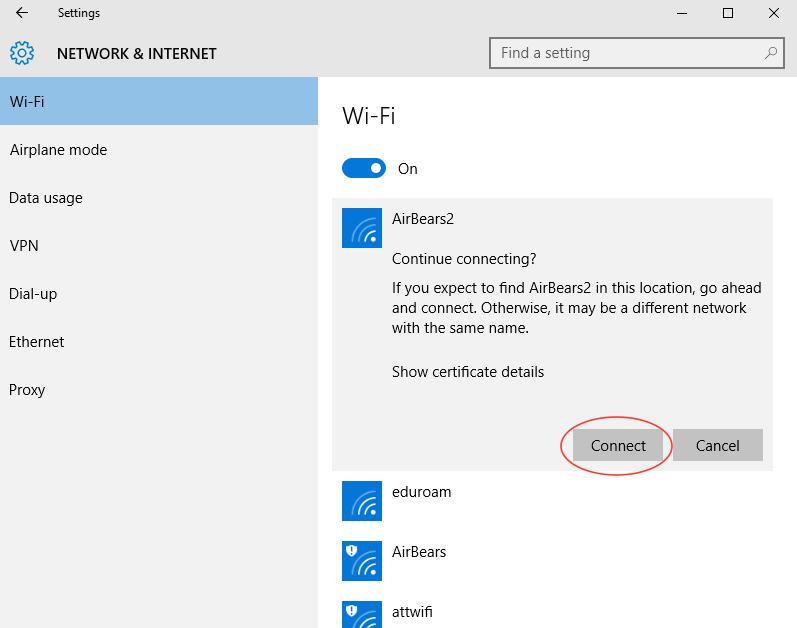
Task: Click the Settings gear icon
Action: point(22,53)
